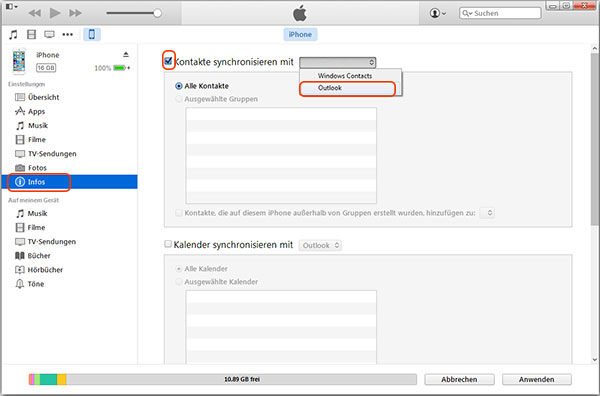Viewport: 600px width, 396px height.
Task: Select the Ausgewählte Kalender radio button
Action: click(x=179, y=282)
